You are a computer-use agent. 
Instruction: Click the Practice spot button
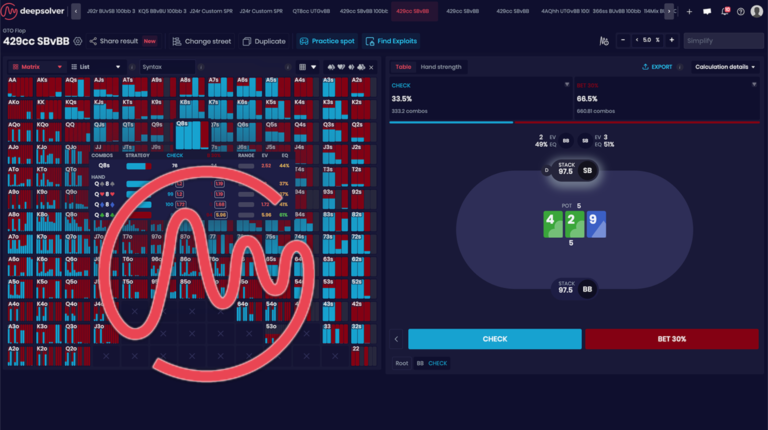click(327, 41)
